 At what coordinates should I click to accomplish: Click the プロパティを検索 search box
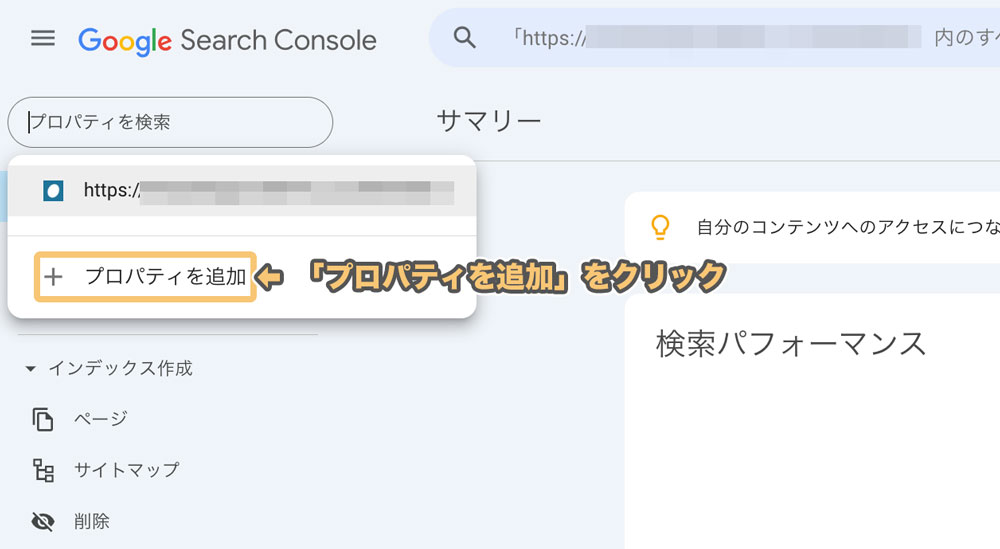point(170,122)
